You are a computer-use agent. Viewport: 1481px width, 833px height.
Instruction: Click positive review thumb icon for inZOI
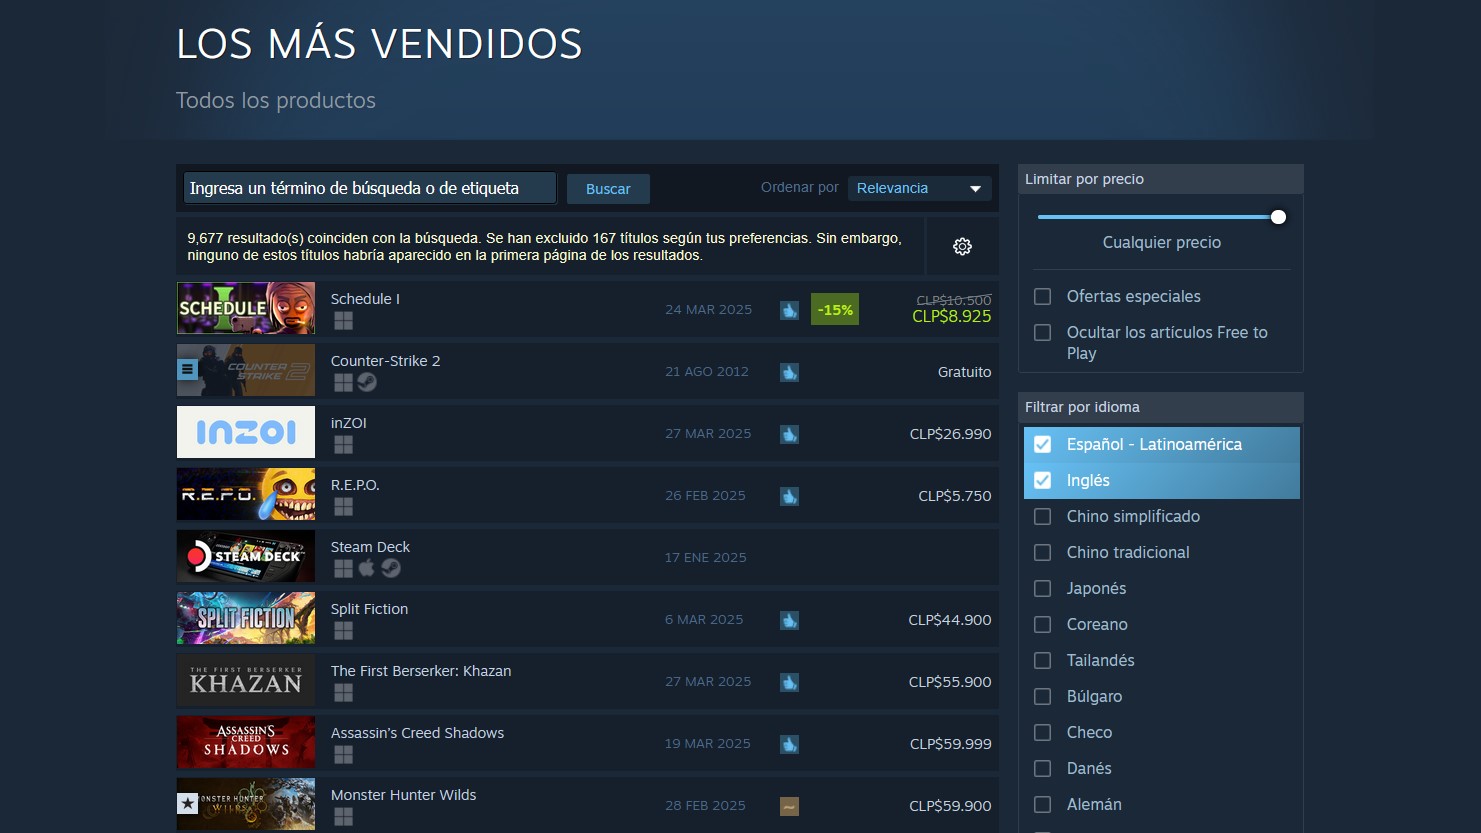tap(789, 434)
